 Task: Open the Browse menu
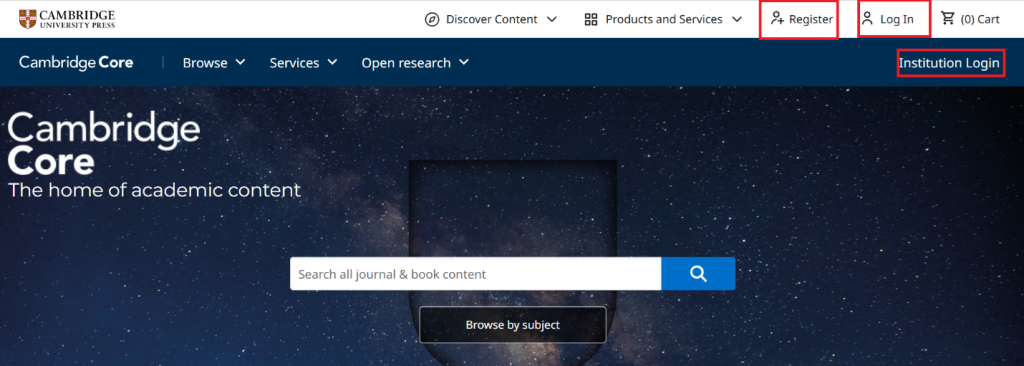coord(214,63)
